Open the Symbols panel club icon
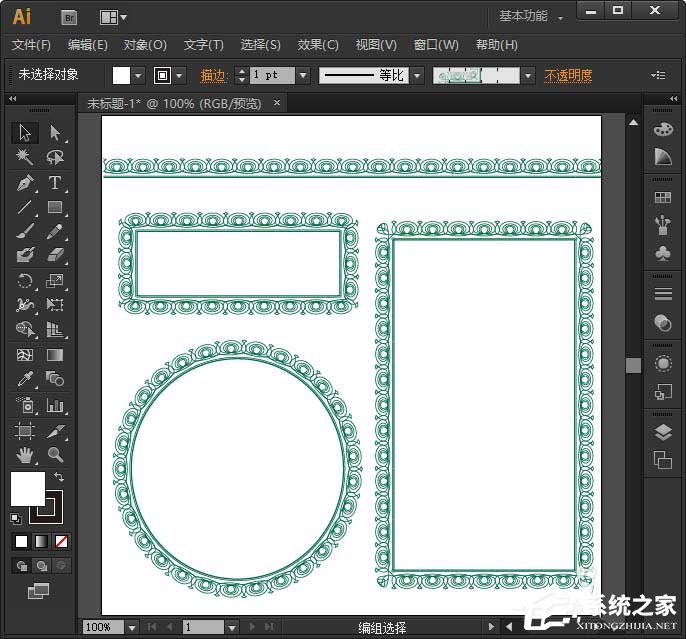The image size is (686, 639). (662, 255)
